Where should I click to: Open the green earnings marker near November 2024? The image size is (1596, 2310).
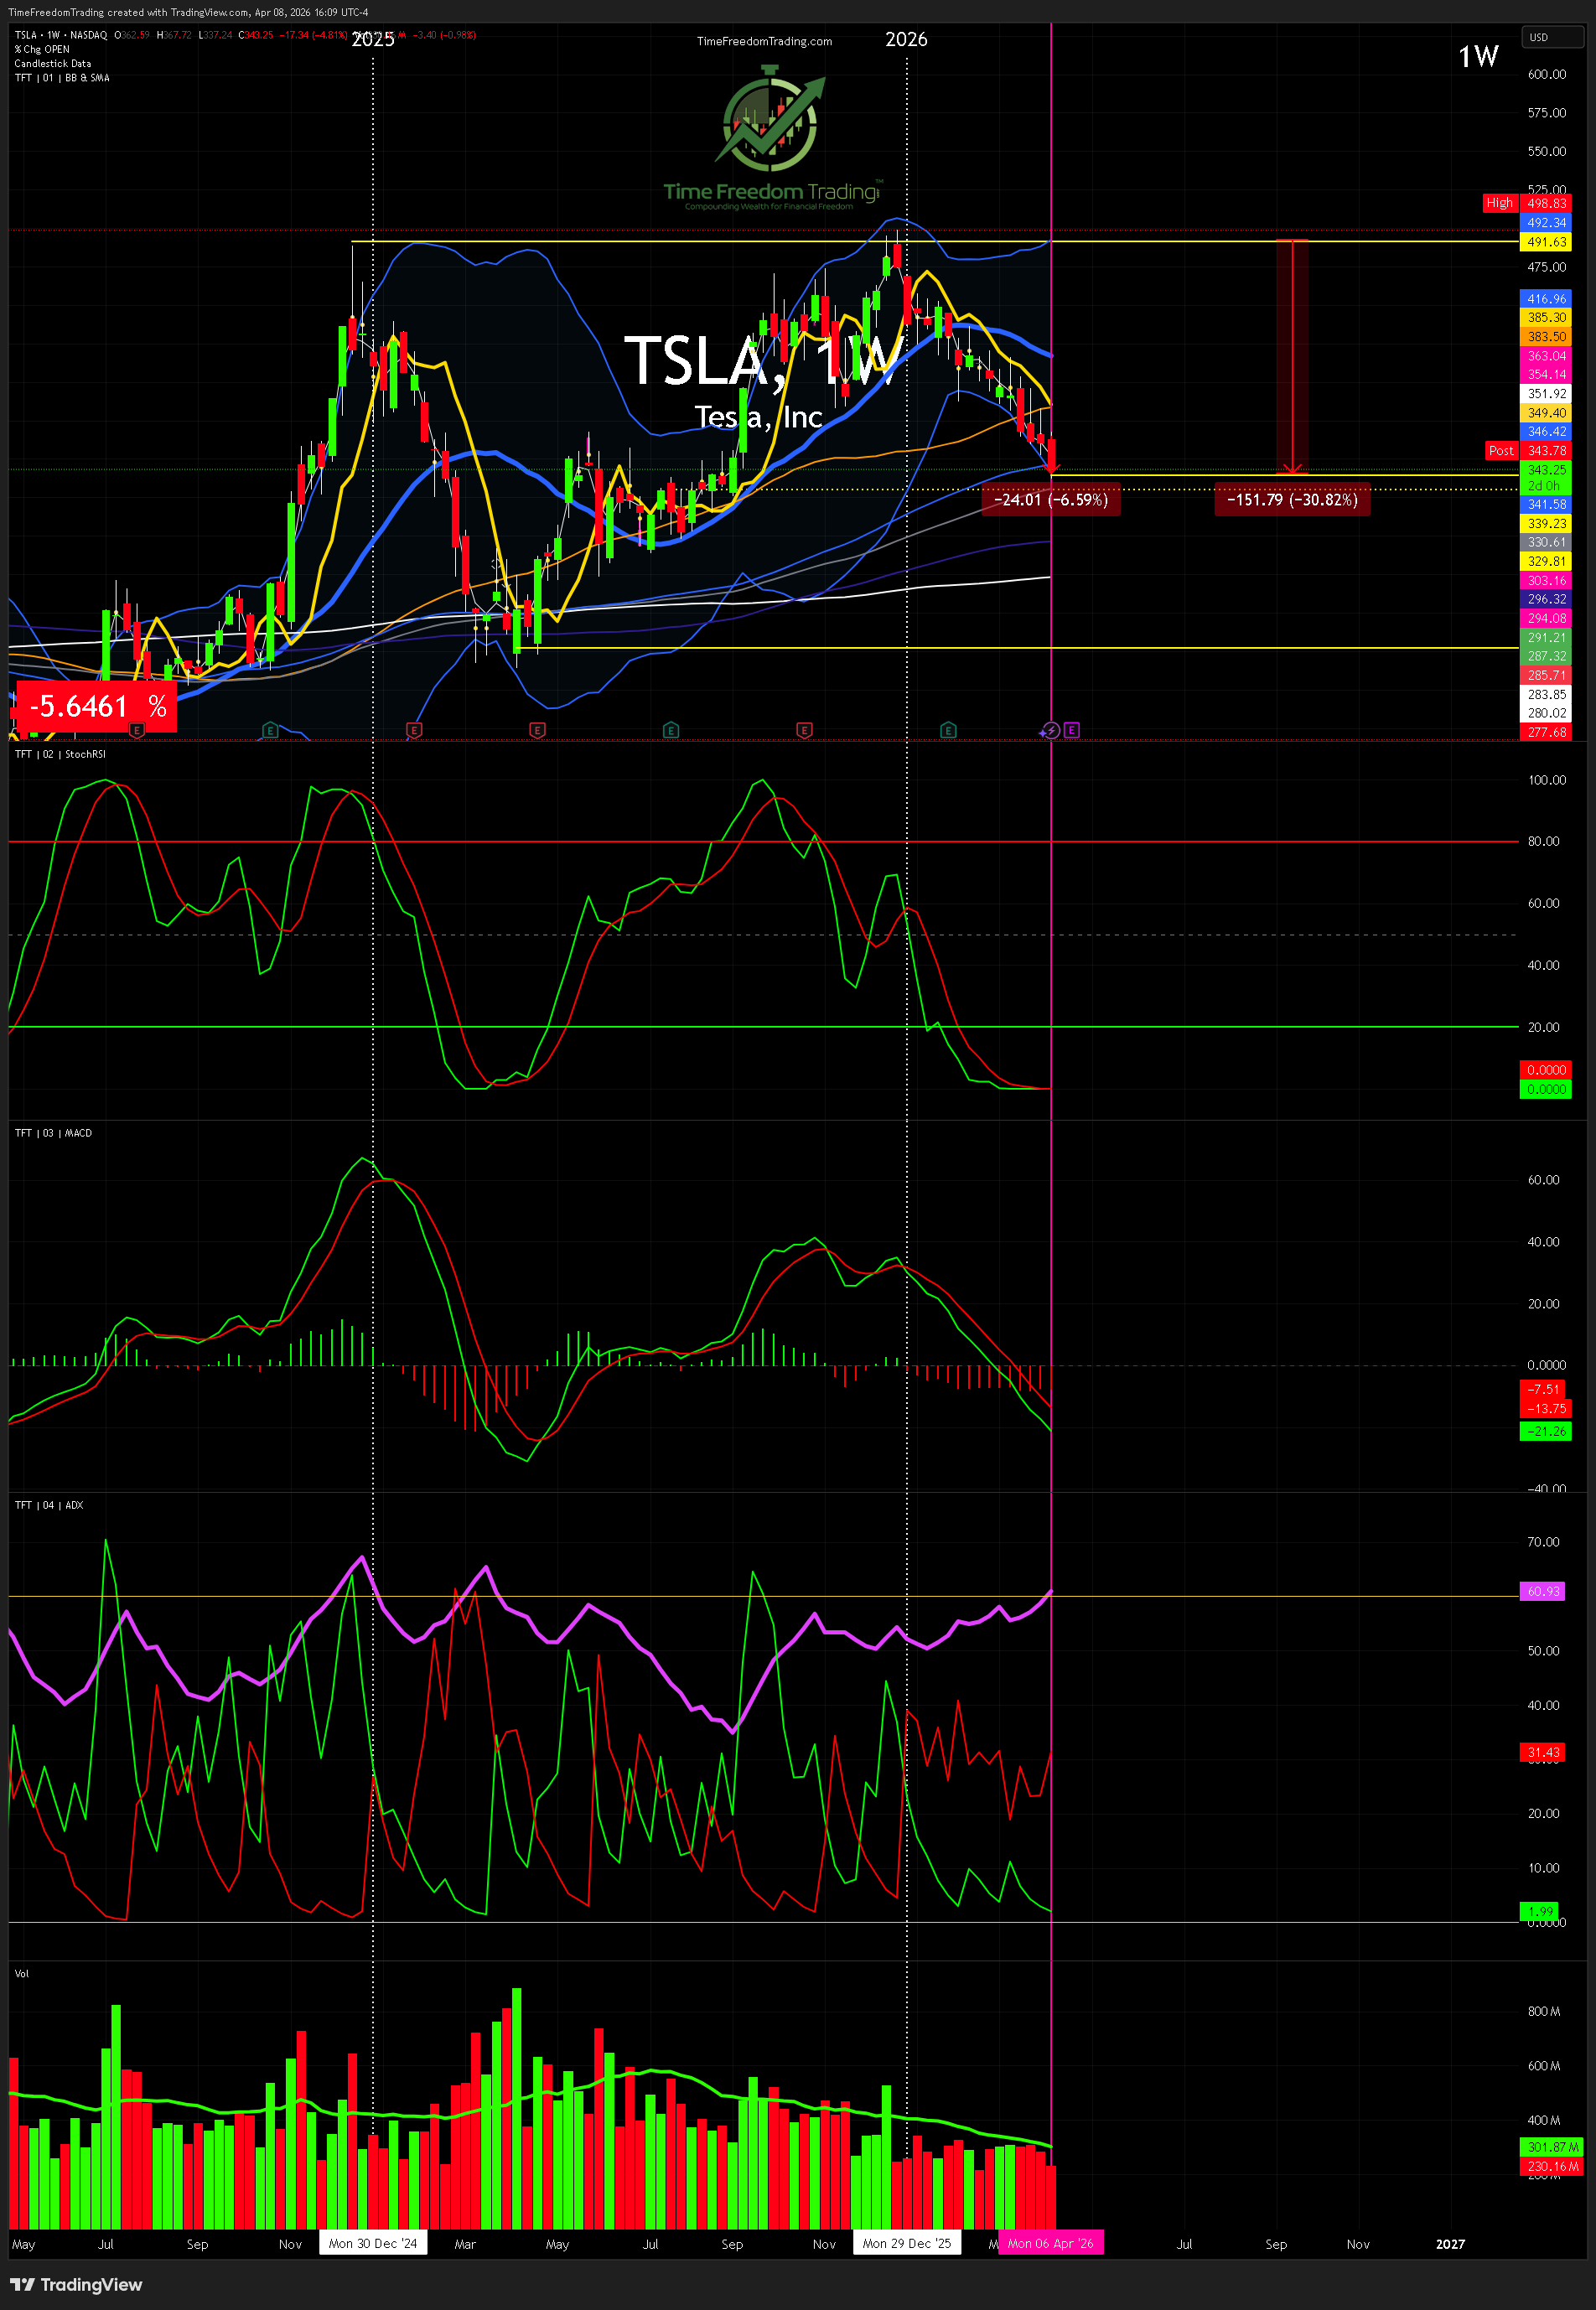tap(270, 731)
